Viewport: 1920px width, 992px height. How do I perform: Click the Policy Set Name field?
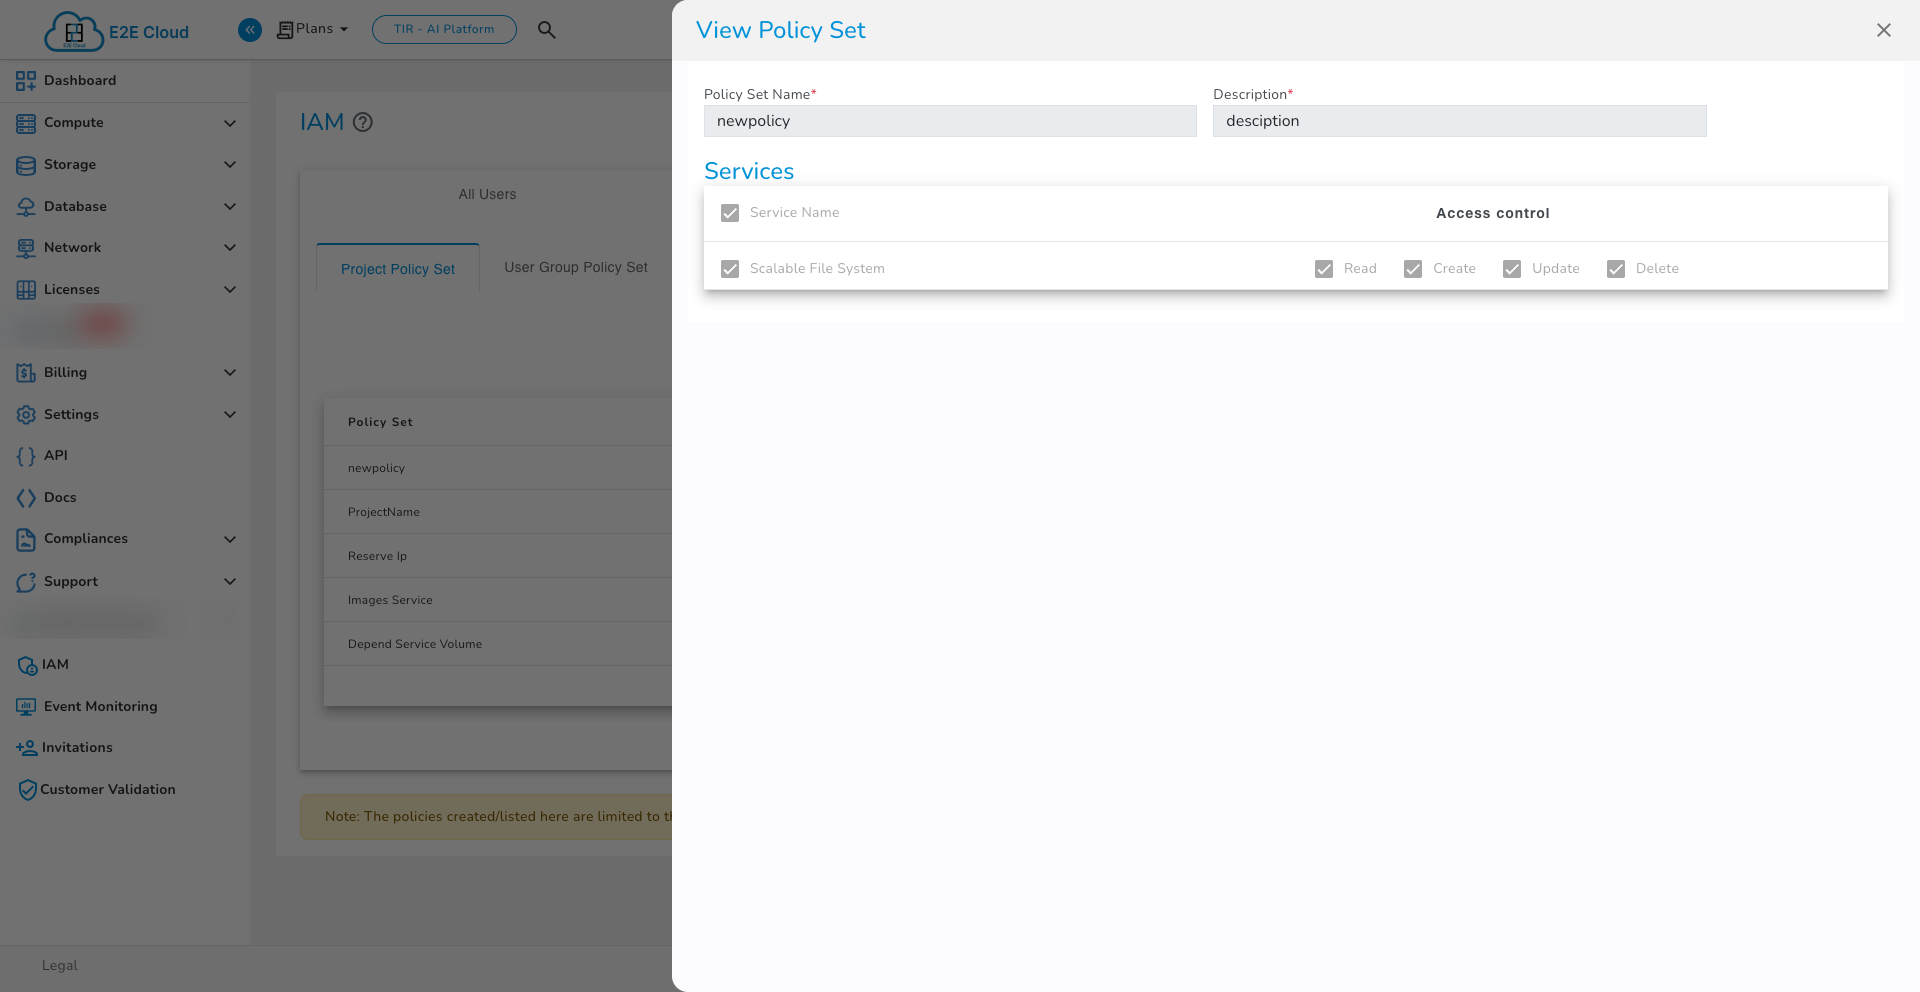[x=950, y=121]
